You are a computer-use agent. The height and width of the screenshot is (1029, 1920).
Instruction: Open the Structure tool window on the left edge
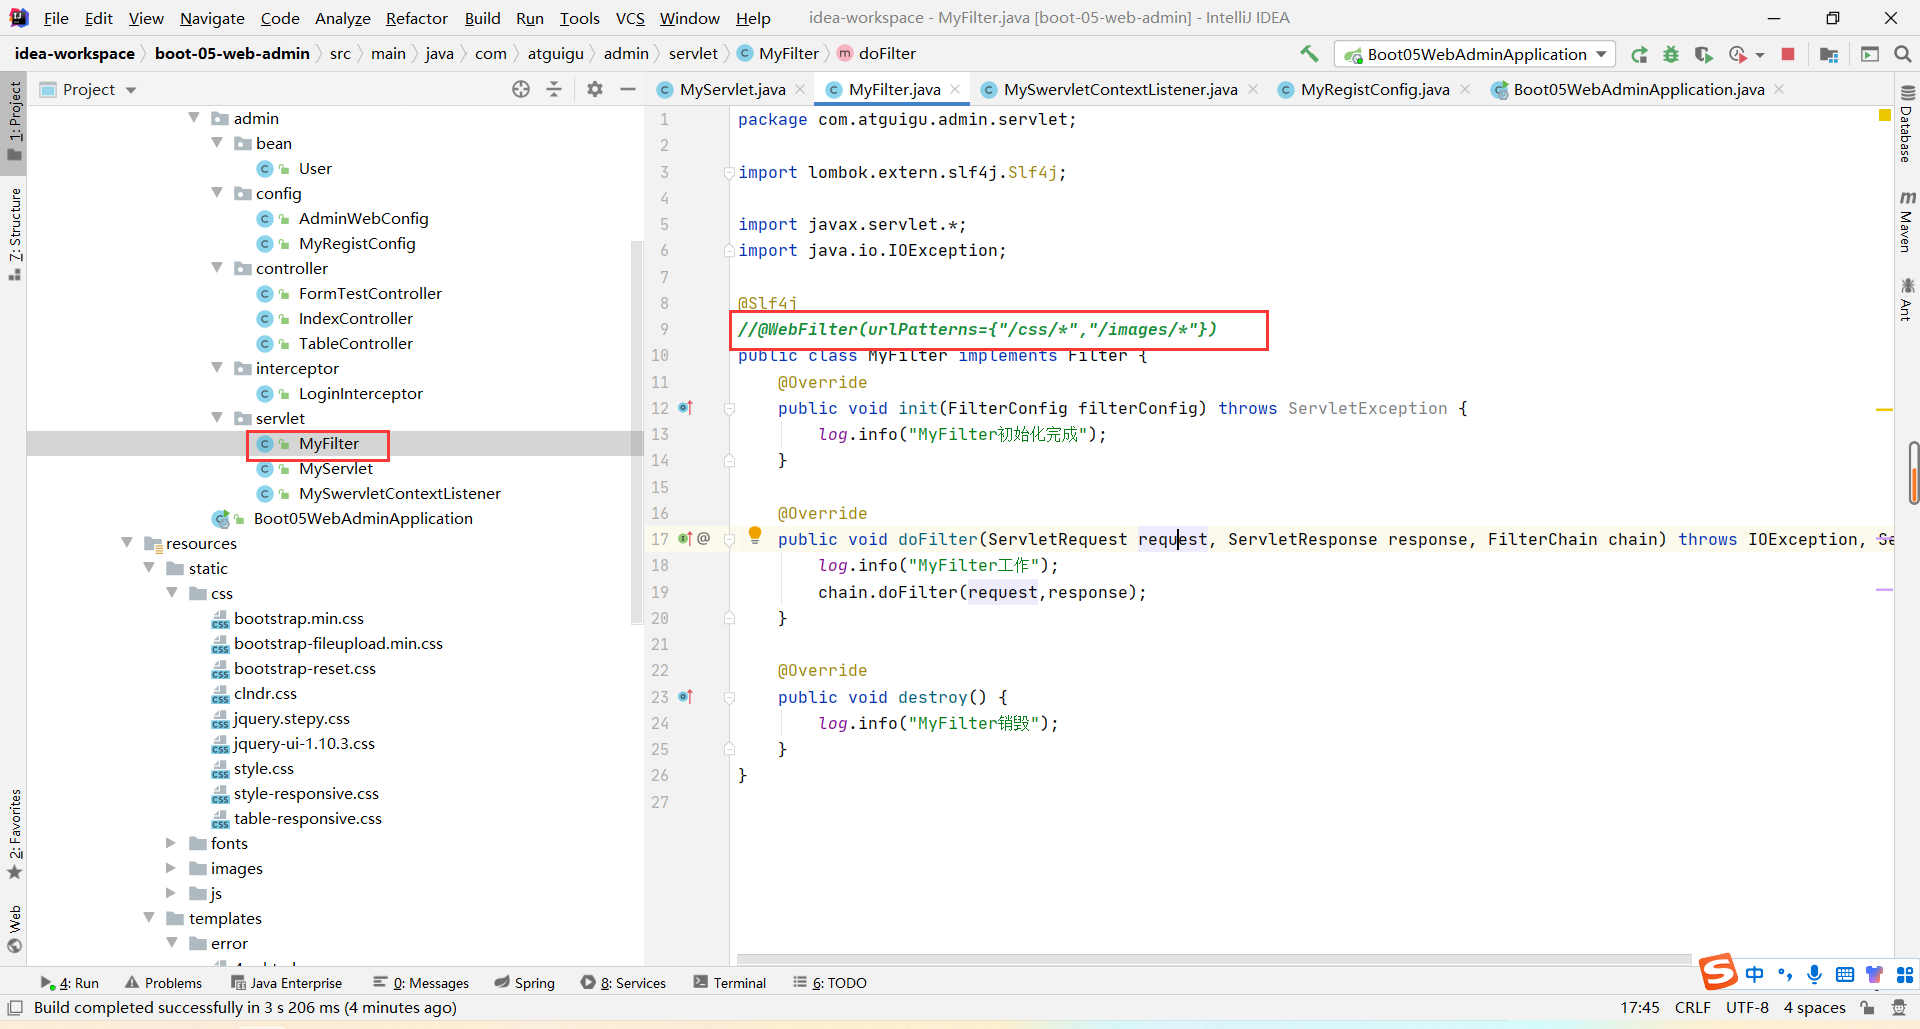tap(15, 234)
